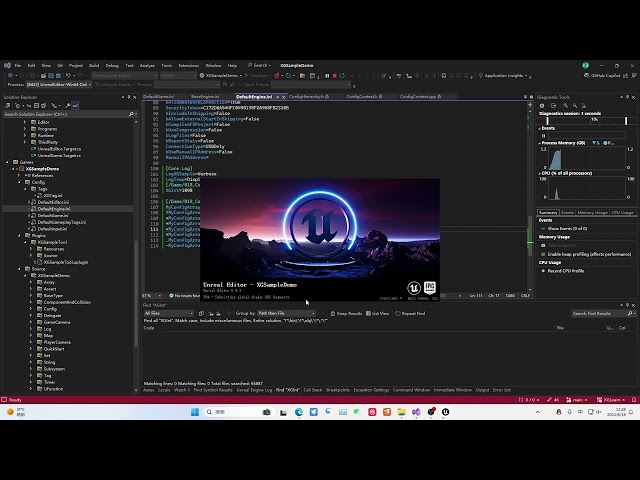
Task: Click the Diagnostic Tools timeline ruler
Action: coord(587,120)
